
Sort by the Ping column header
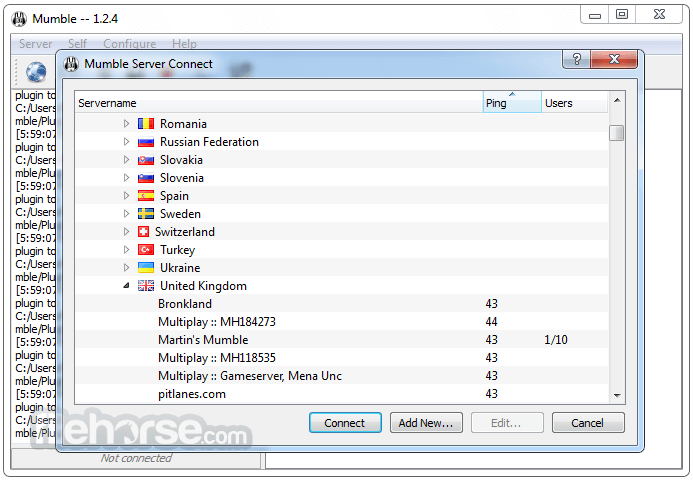(x=512, y=103)
